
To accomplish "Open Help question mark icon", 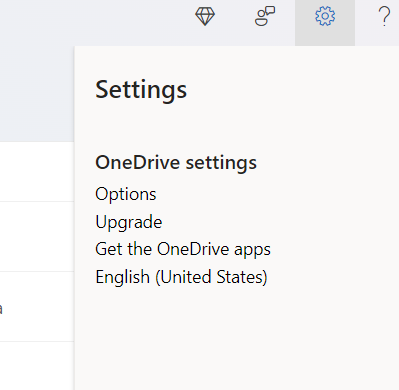I will click(384, 16).
